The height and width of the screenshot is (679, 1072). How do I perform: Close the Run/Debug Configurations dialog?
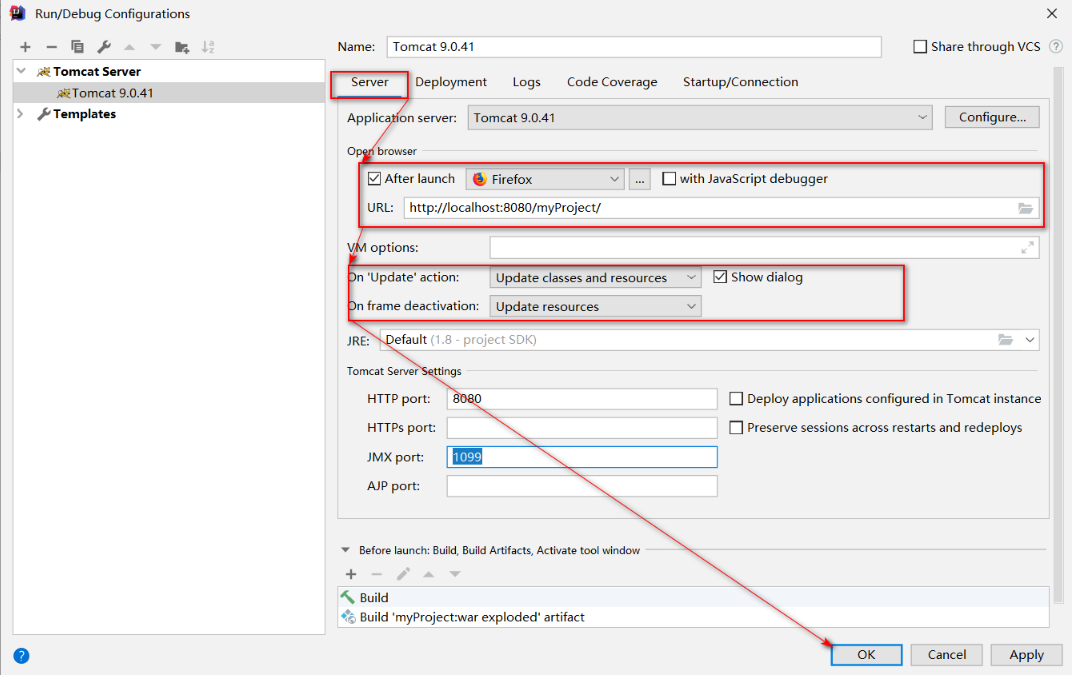(1051, 14)
